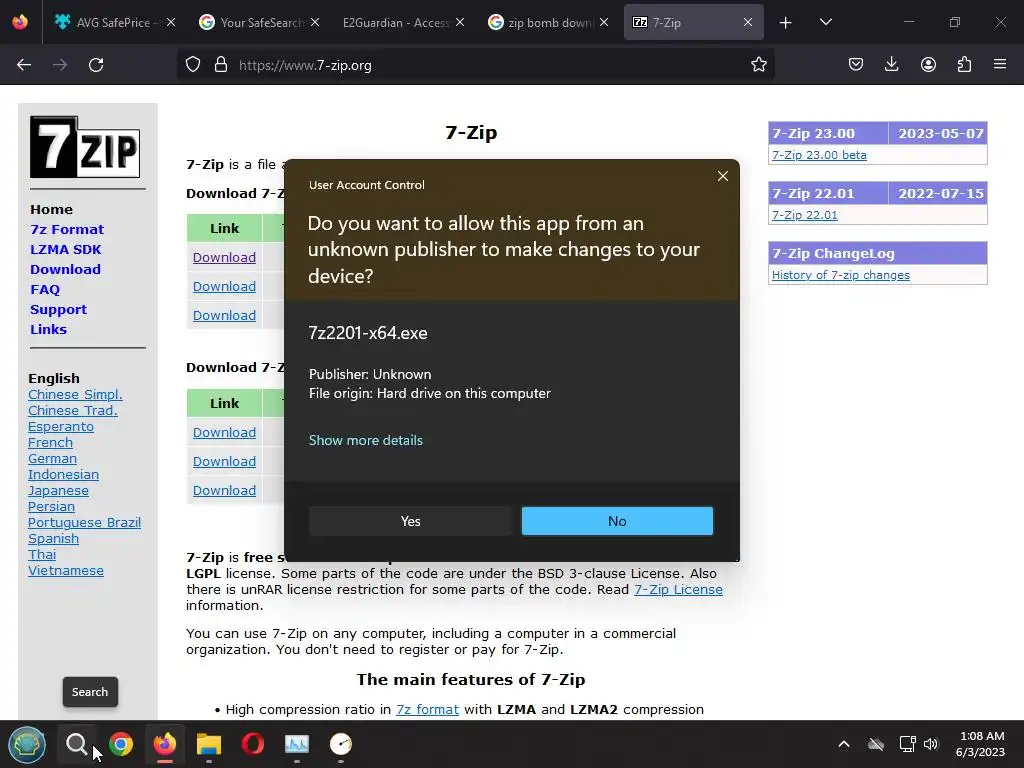
Task: Switch language to German
Action: pyautogui.click(x=52, y=458)
